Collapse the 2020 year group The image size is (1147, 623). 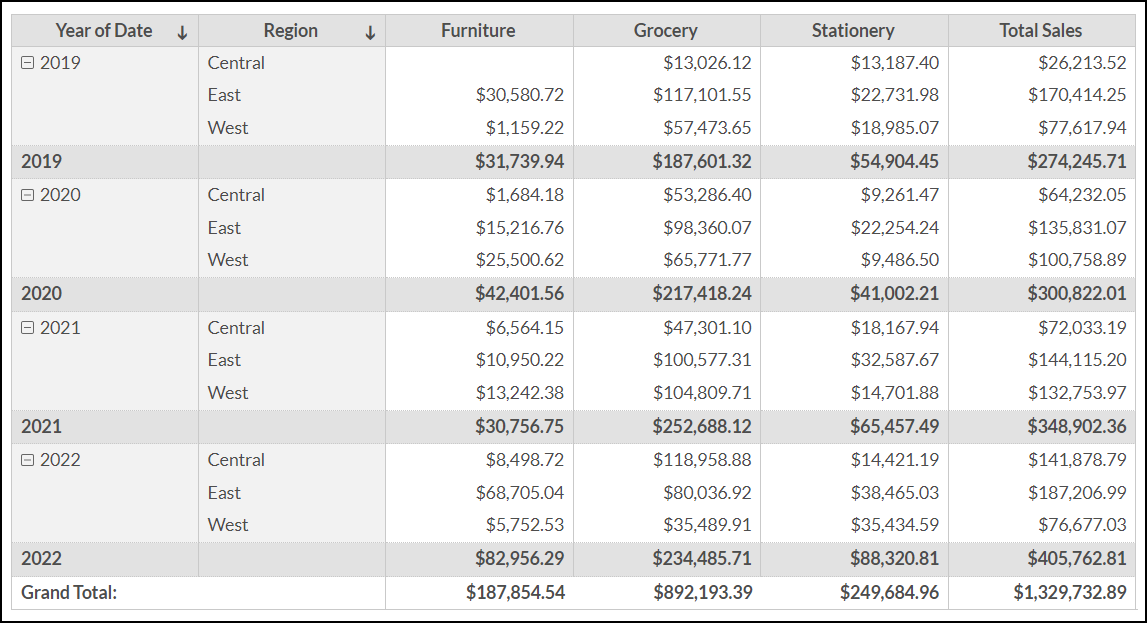coord(28,195)
